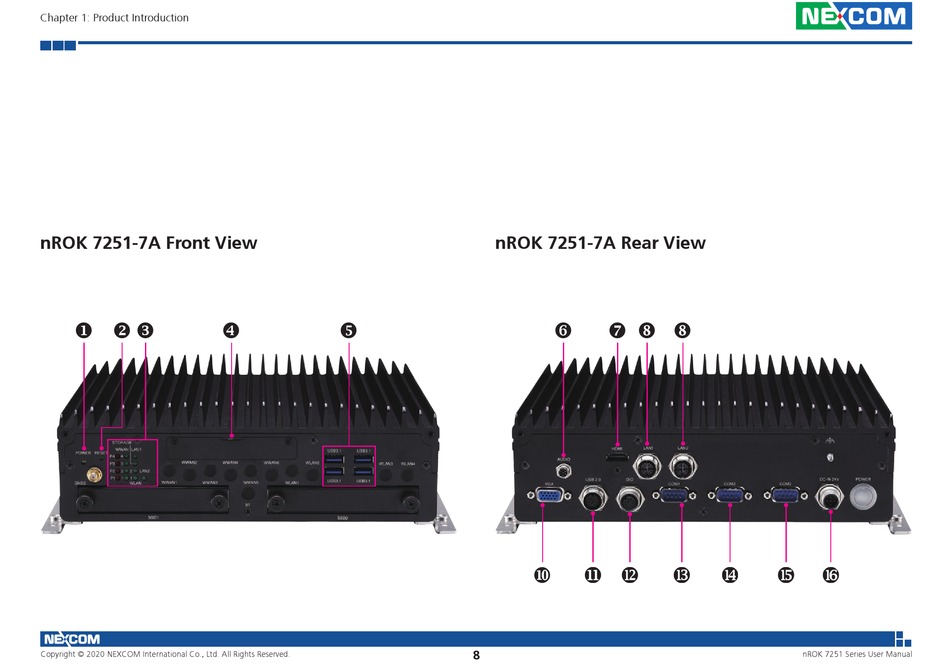Click callout number 7 above the rear view

tap(617, 330)
